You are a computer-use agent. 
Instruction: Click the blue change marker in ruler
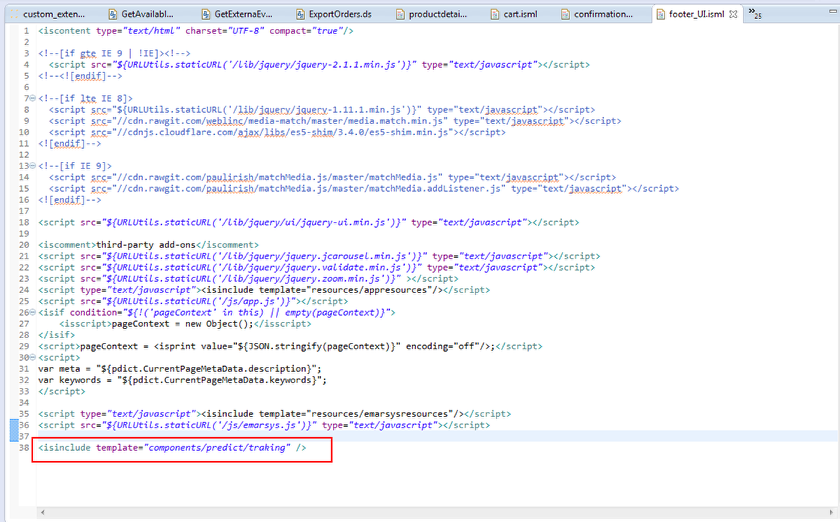pos(14,430)
